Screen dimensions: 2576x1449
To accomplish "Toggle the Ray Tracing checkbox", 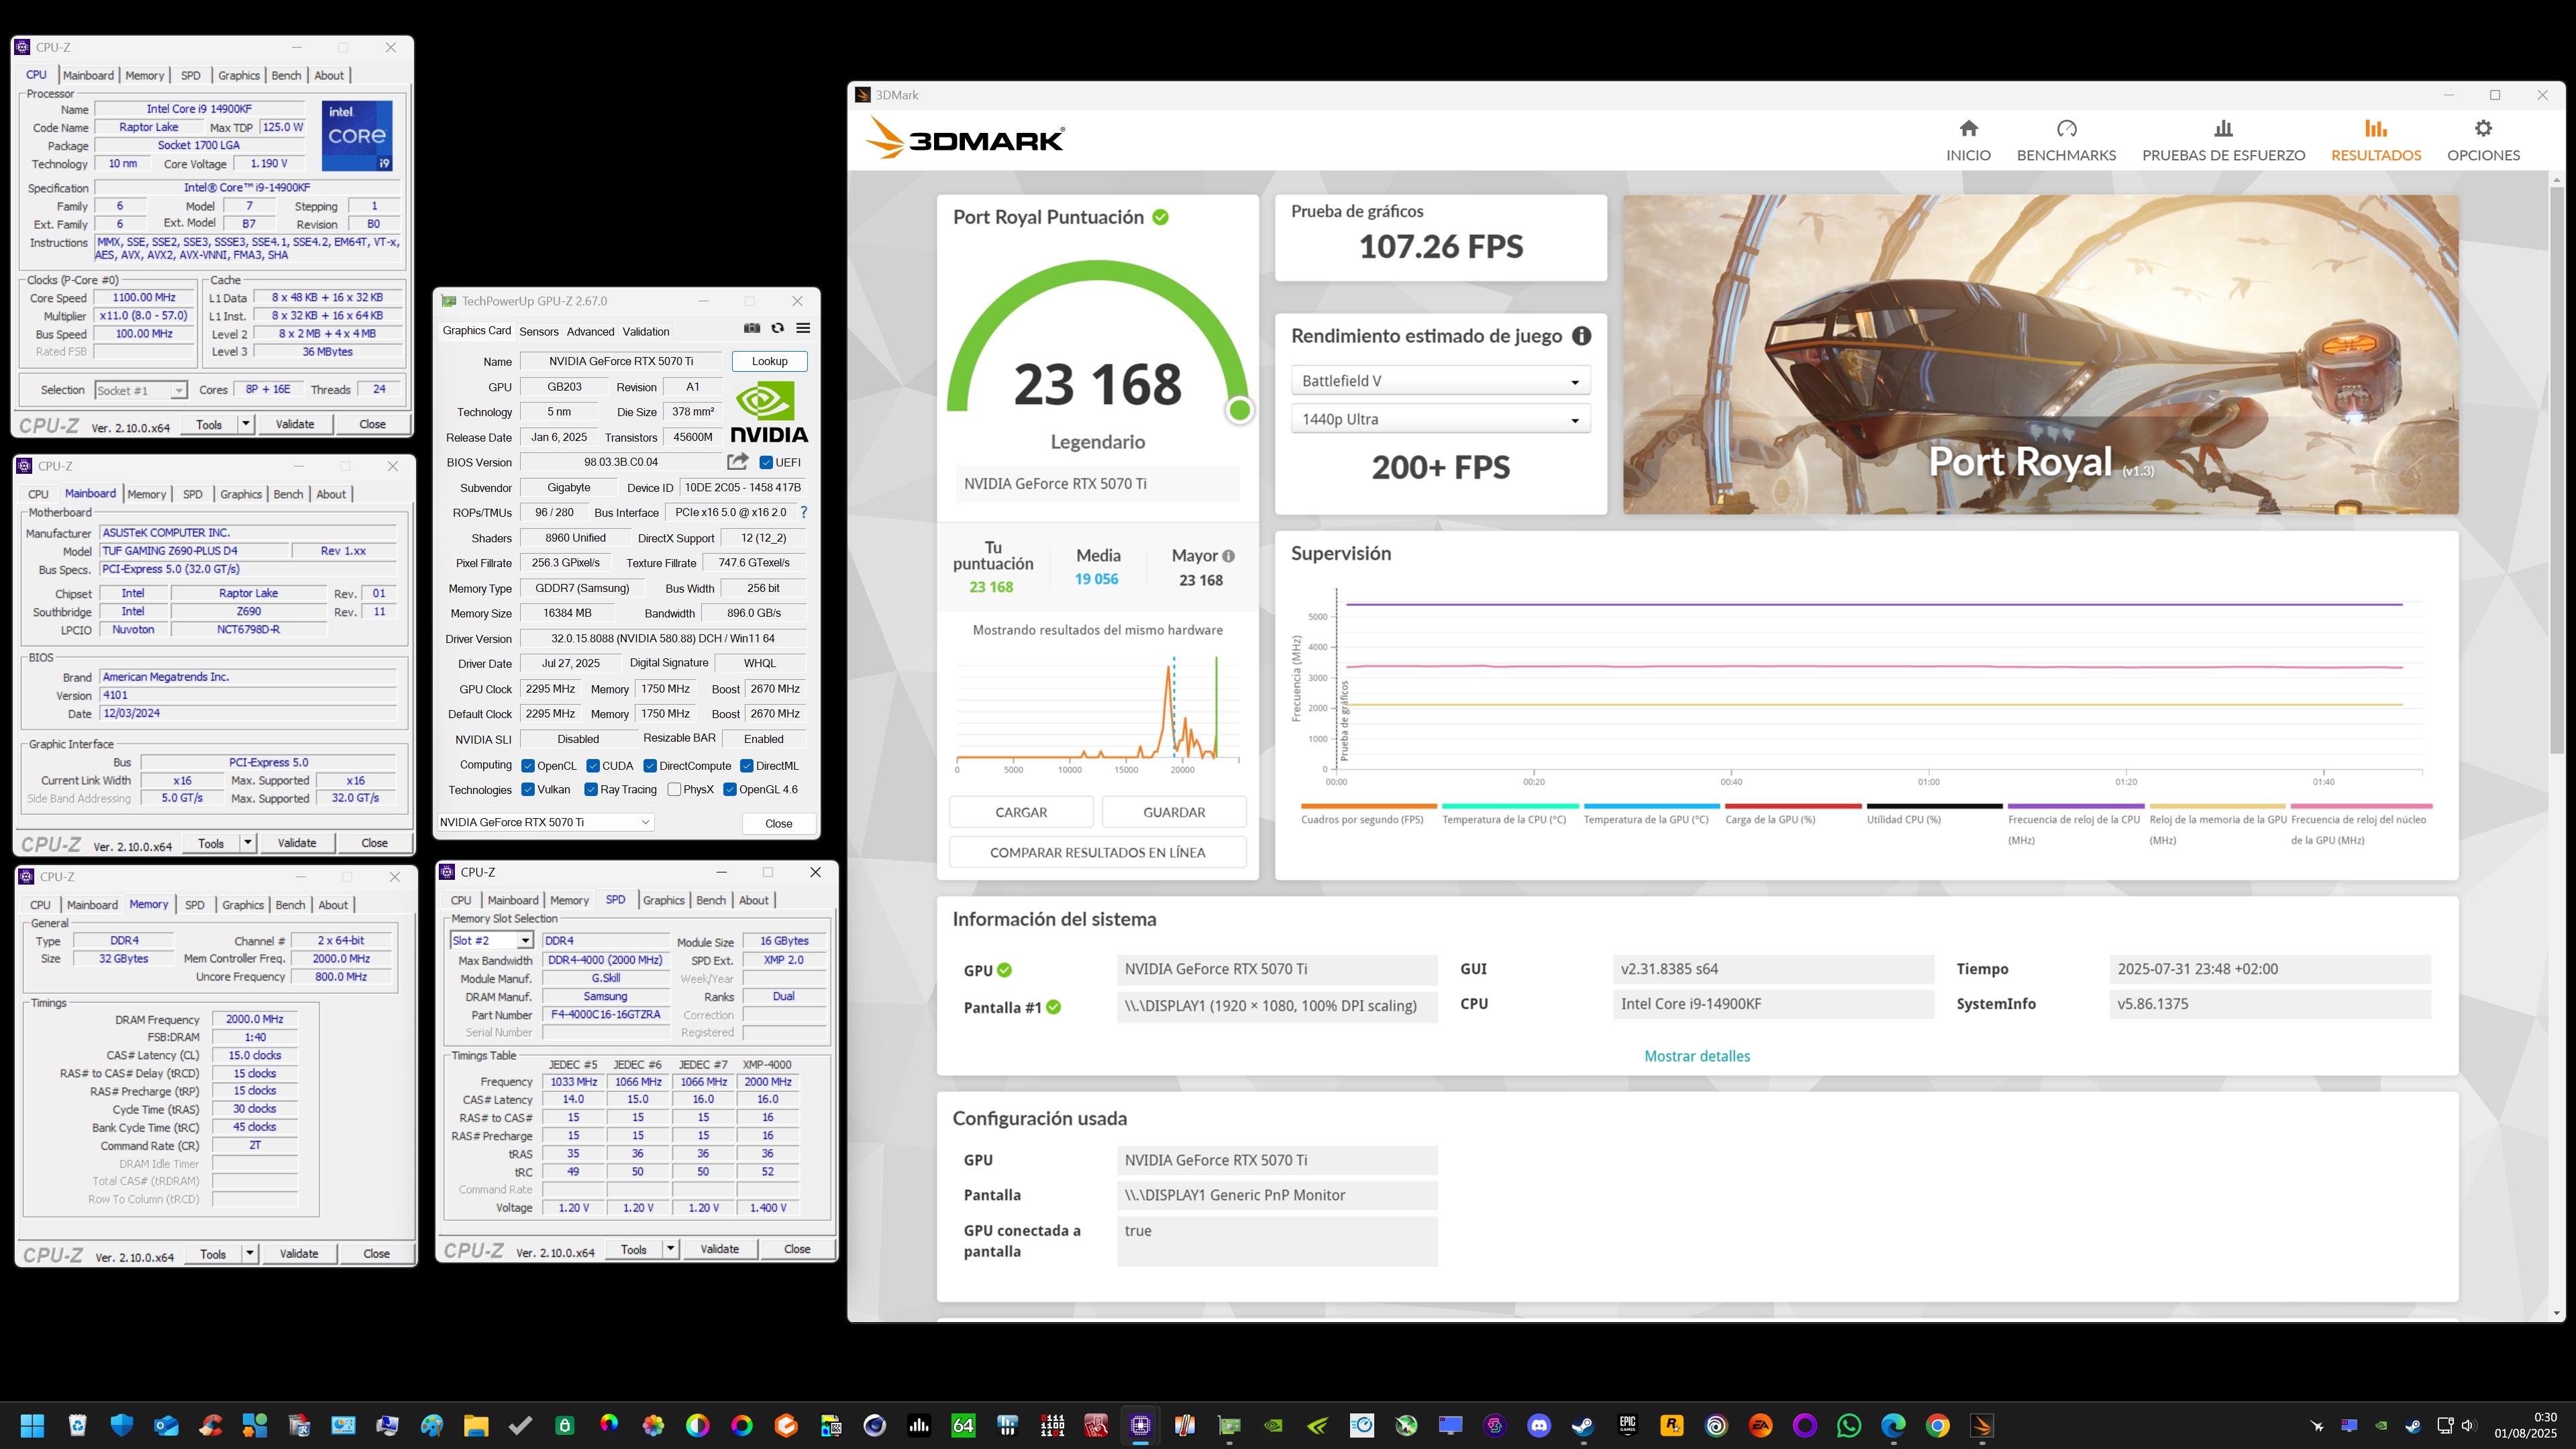I will click(591, 789).
